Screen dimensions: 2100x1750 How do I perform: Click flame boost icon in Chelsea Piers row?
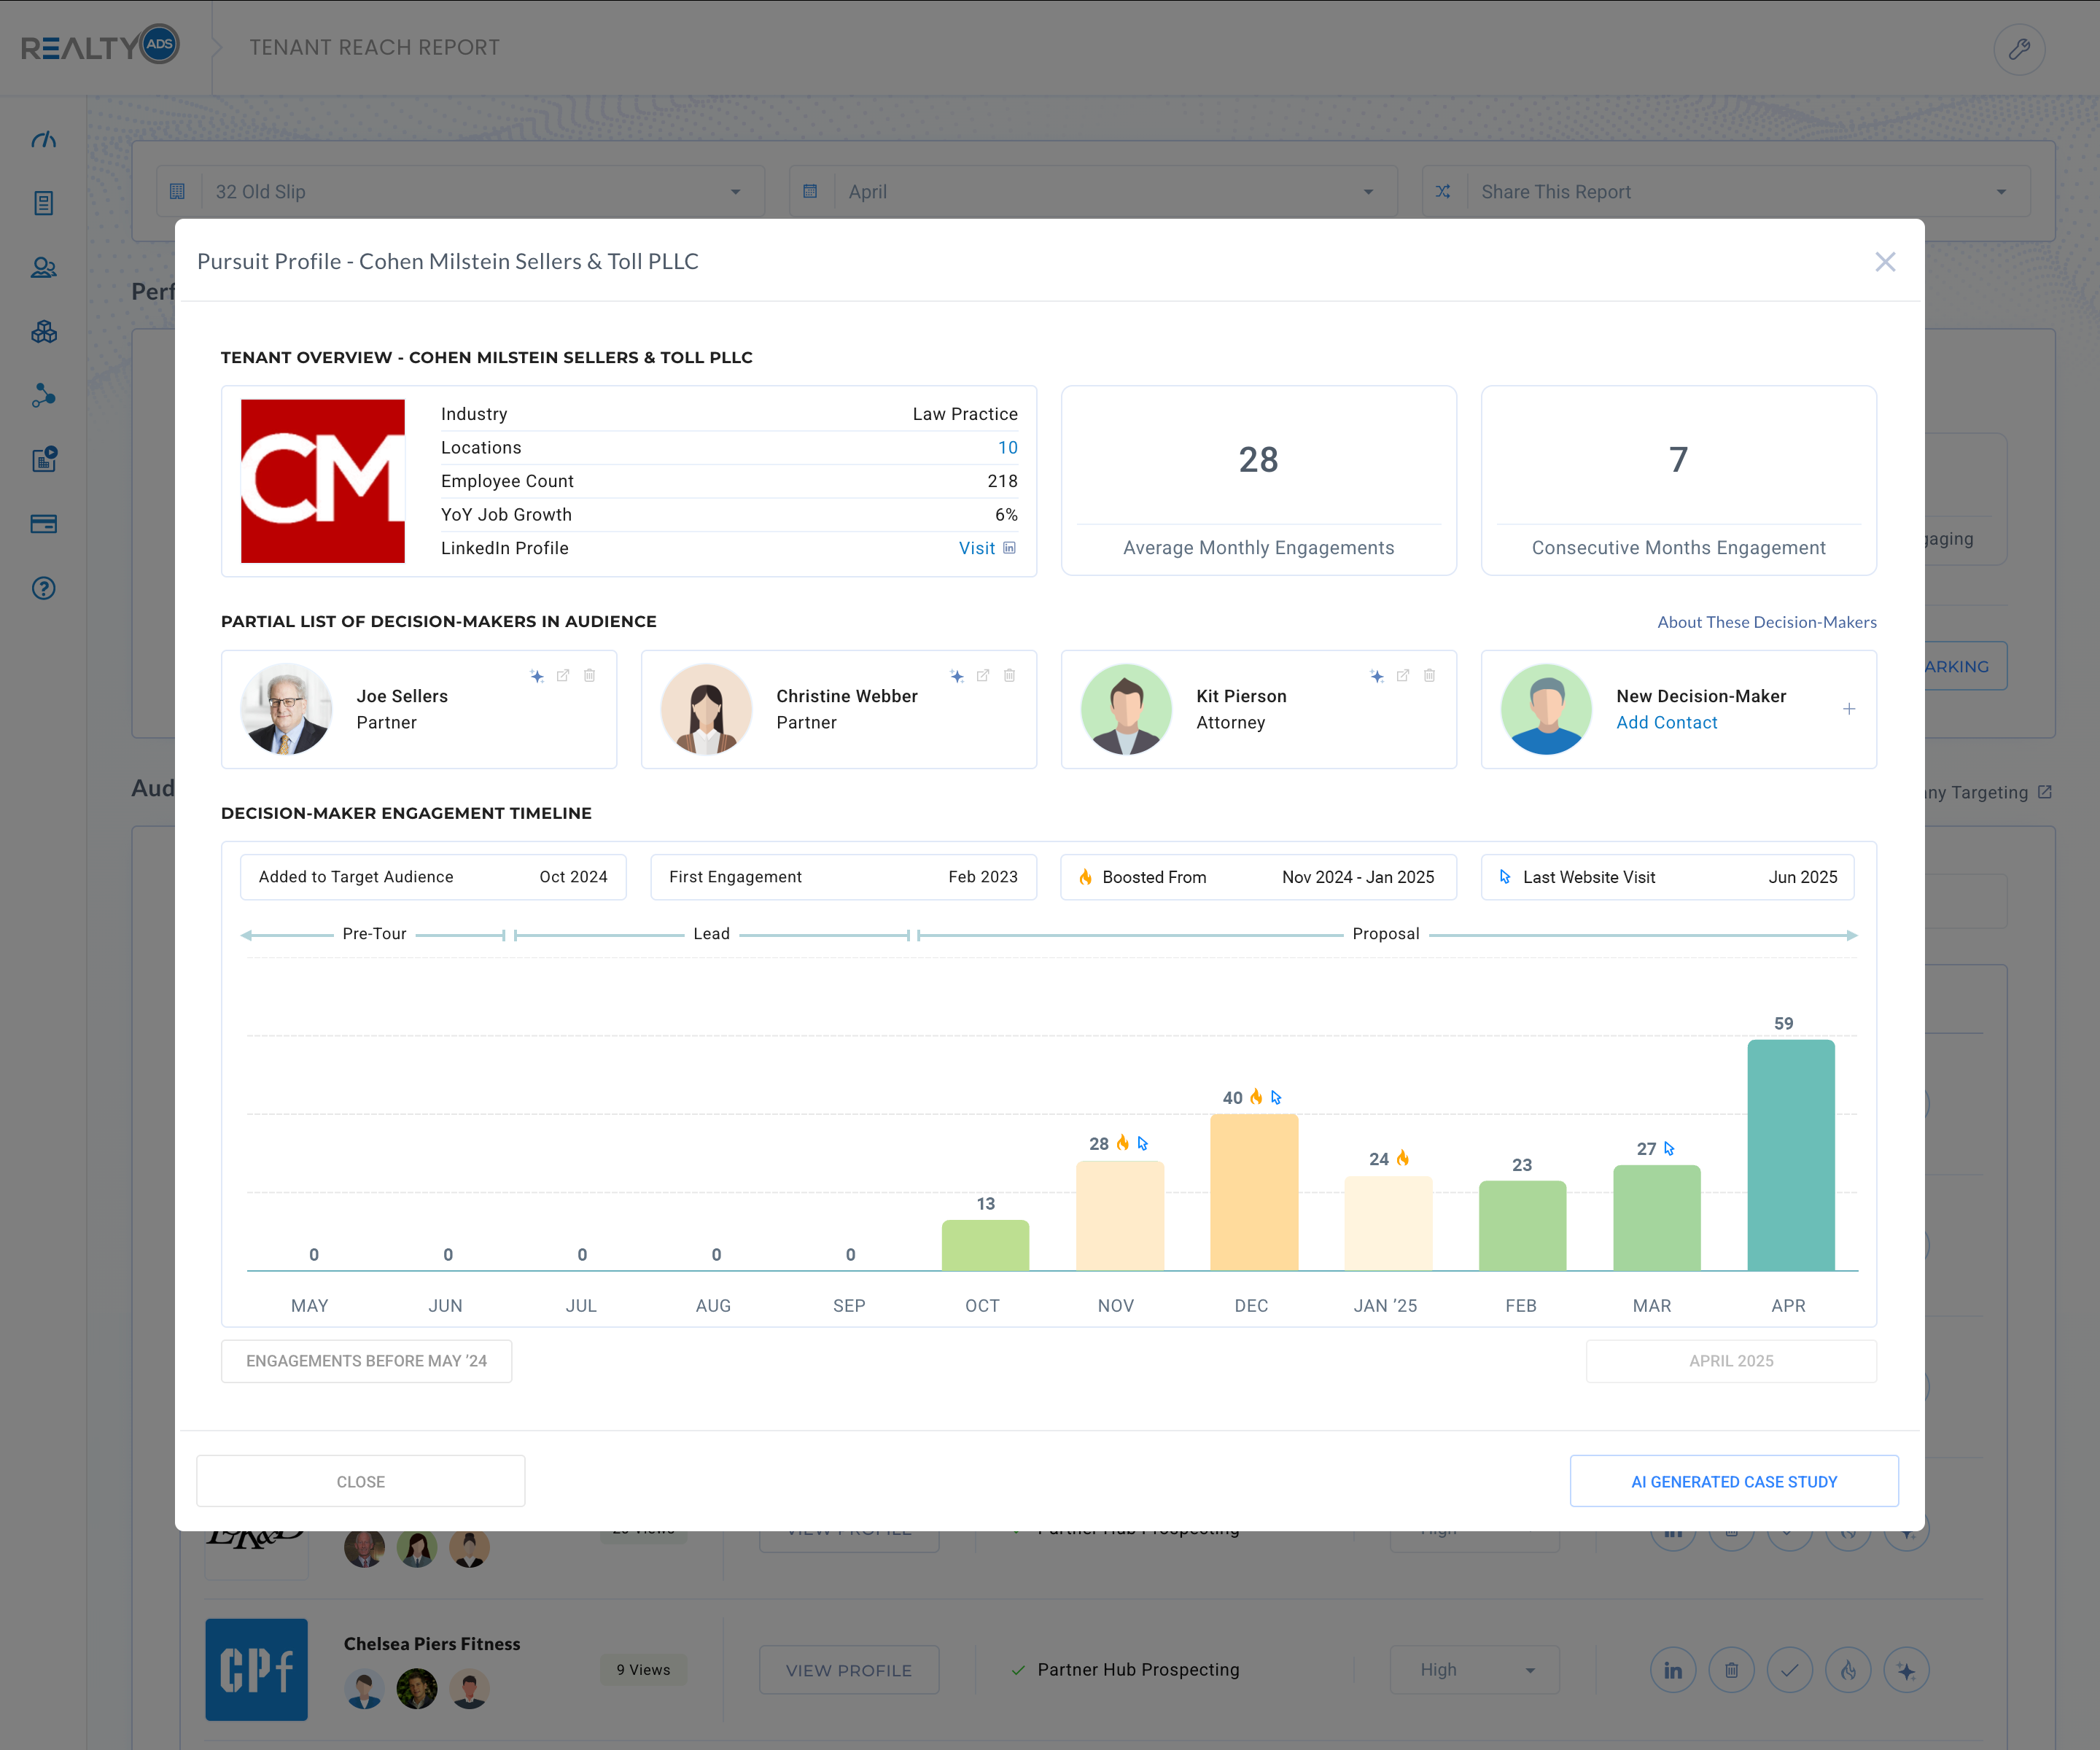(x=1849, y=1671)
